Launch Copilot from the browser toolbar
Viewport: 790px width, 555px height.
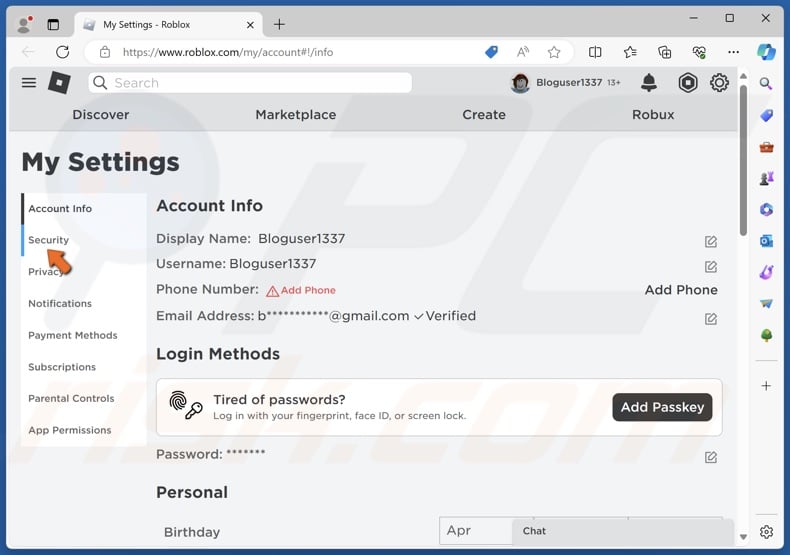(x=766, y=52)
